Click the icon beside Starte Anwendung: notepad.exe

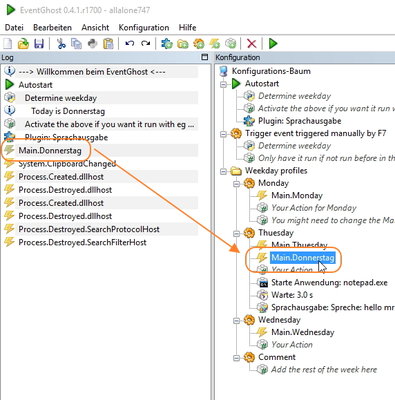(x=263, y=283)
